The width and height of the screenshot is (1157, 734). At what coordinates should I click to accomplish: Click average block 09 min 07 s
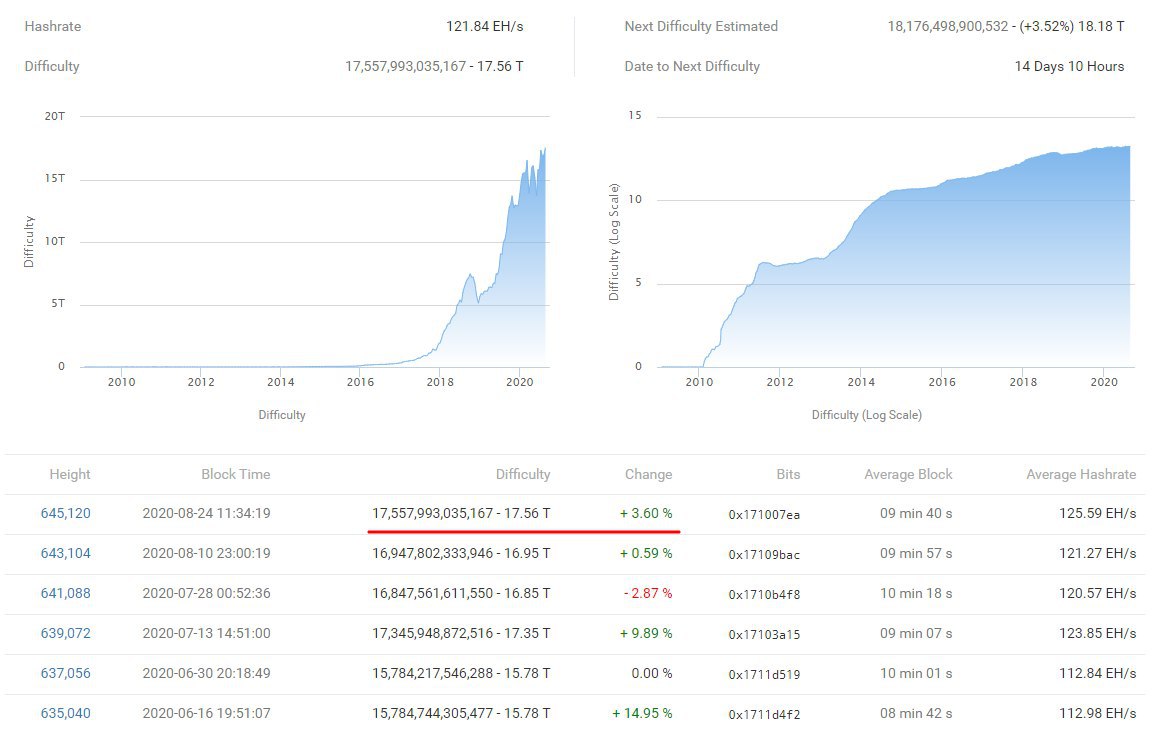pos(916,633)
